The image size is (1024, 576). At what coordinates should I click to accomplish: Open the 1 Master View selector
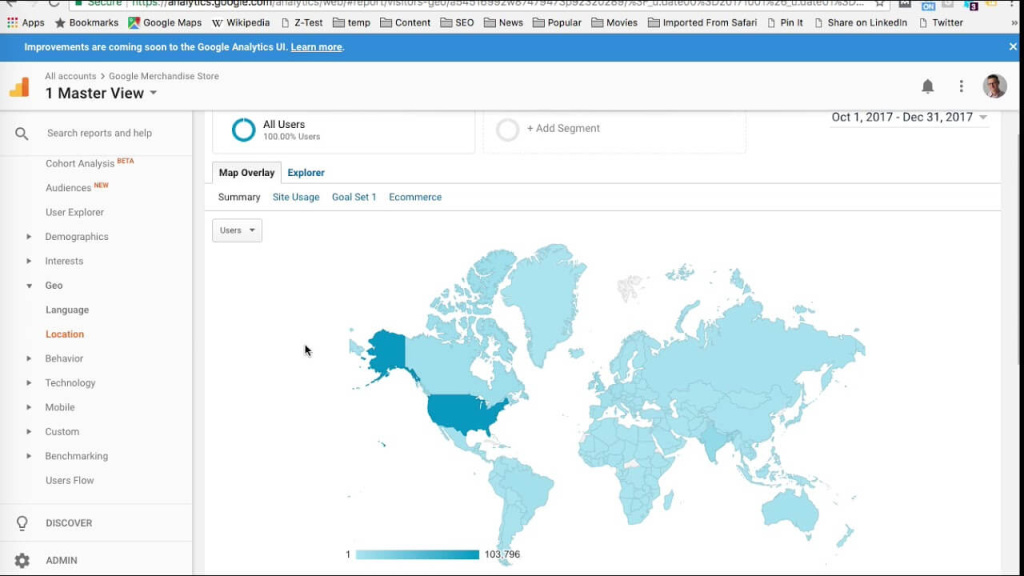point(101,93)
